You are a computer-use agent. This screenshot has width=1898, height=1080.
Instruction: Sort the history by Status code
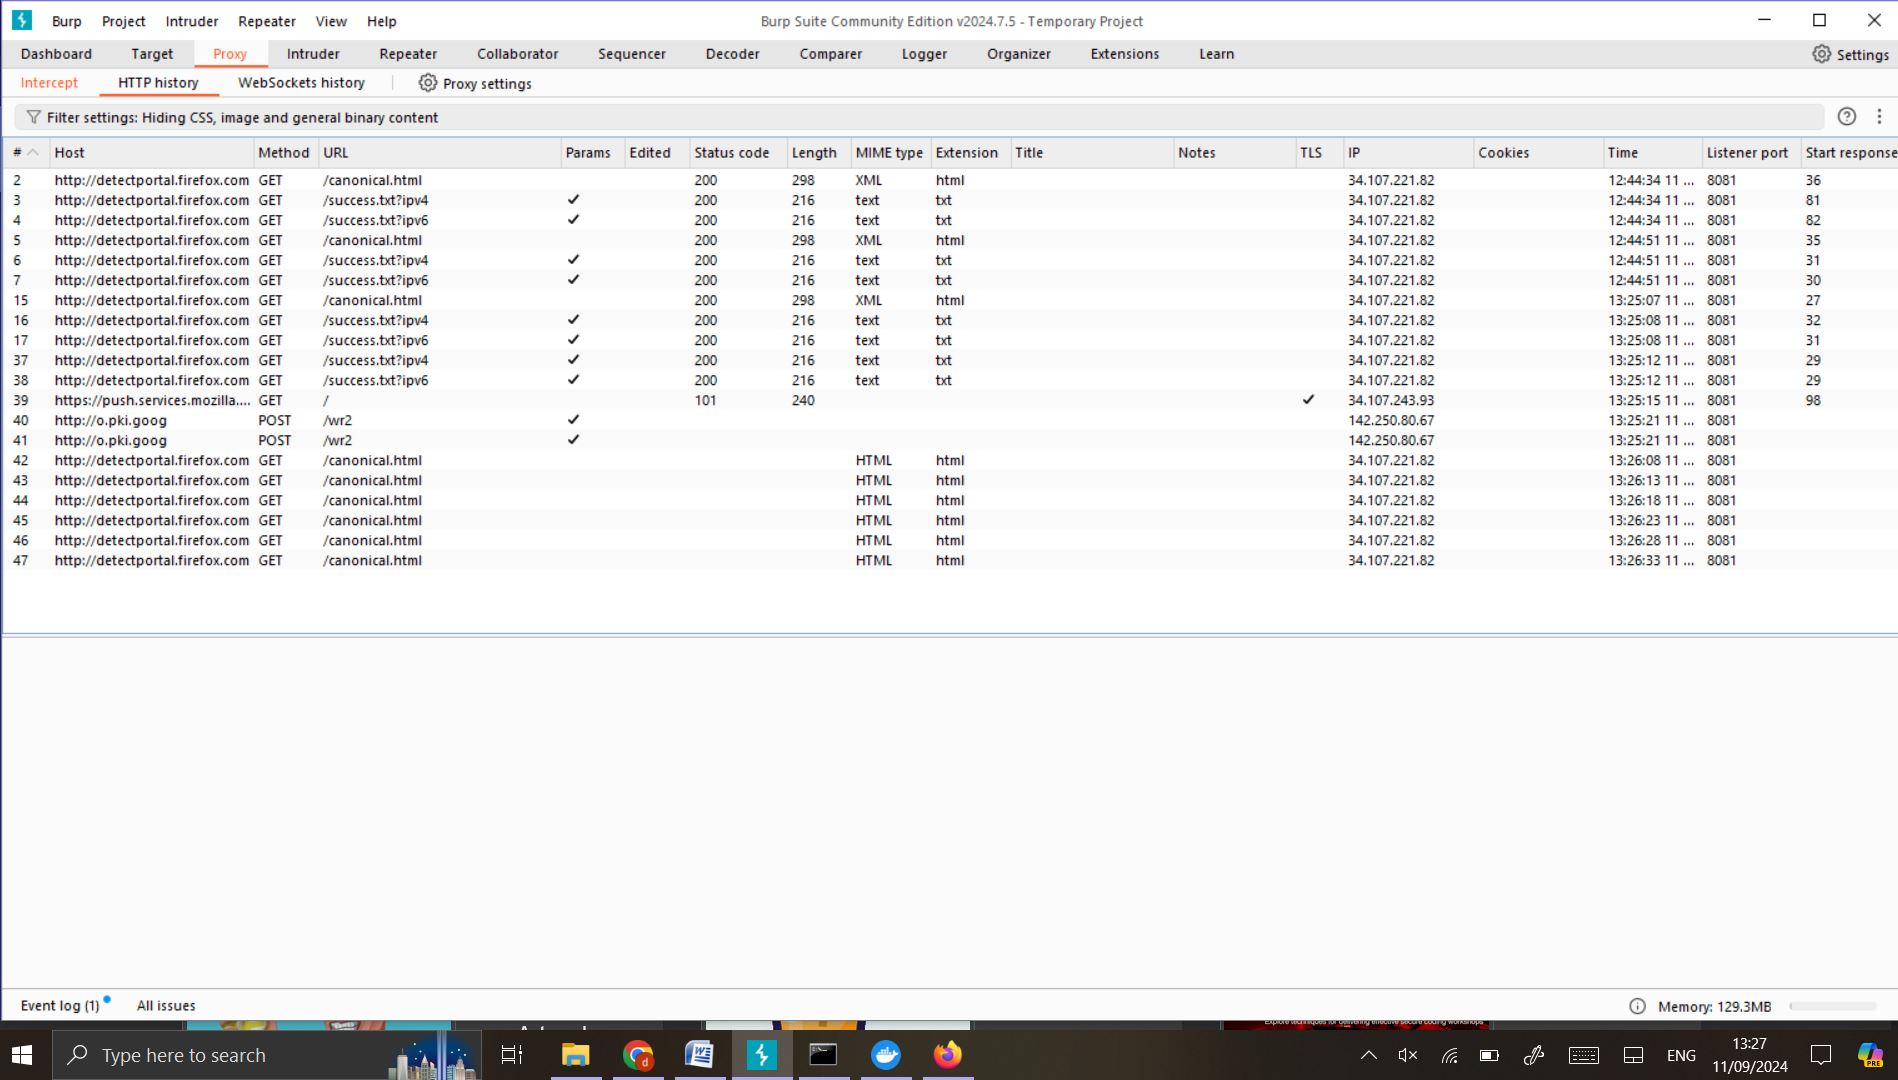(x=731, y=153)
